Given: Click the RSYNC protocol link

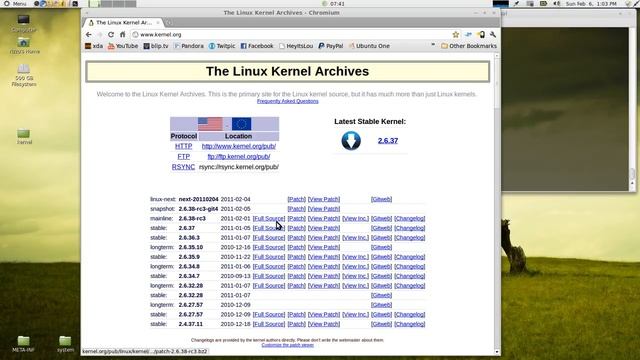Looking at the screenshot, I should (183, 167).
